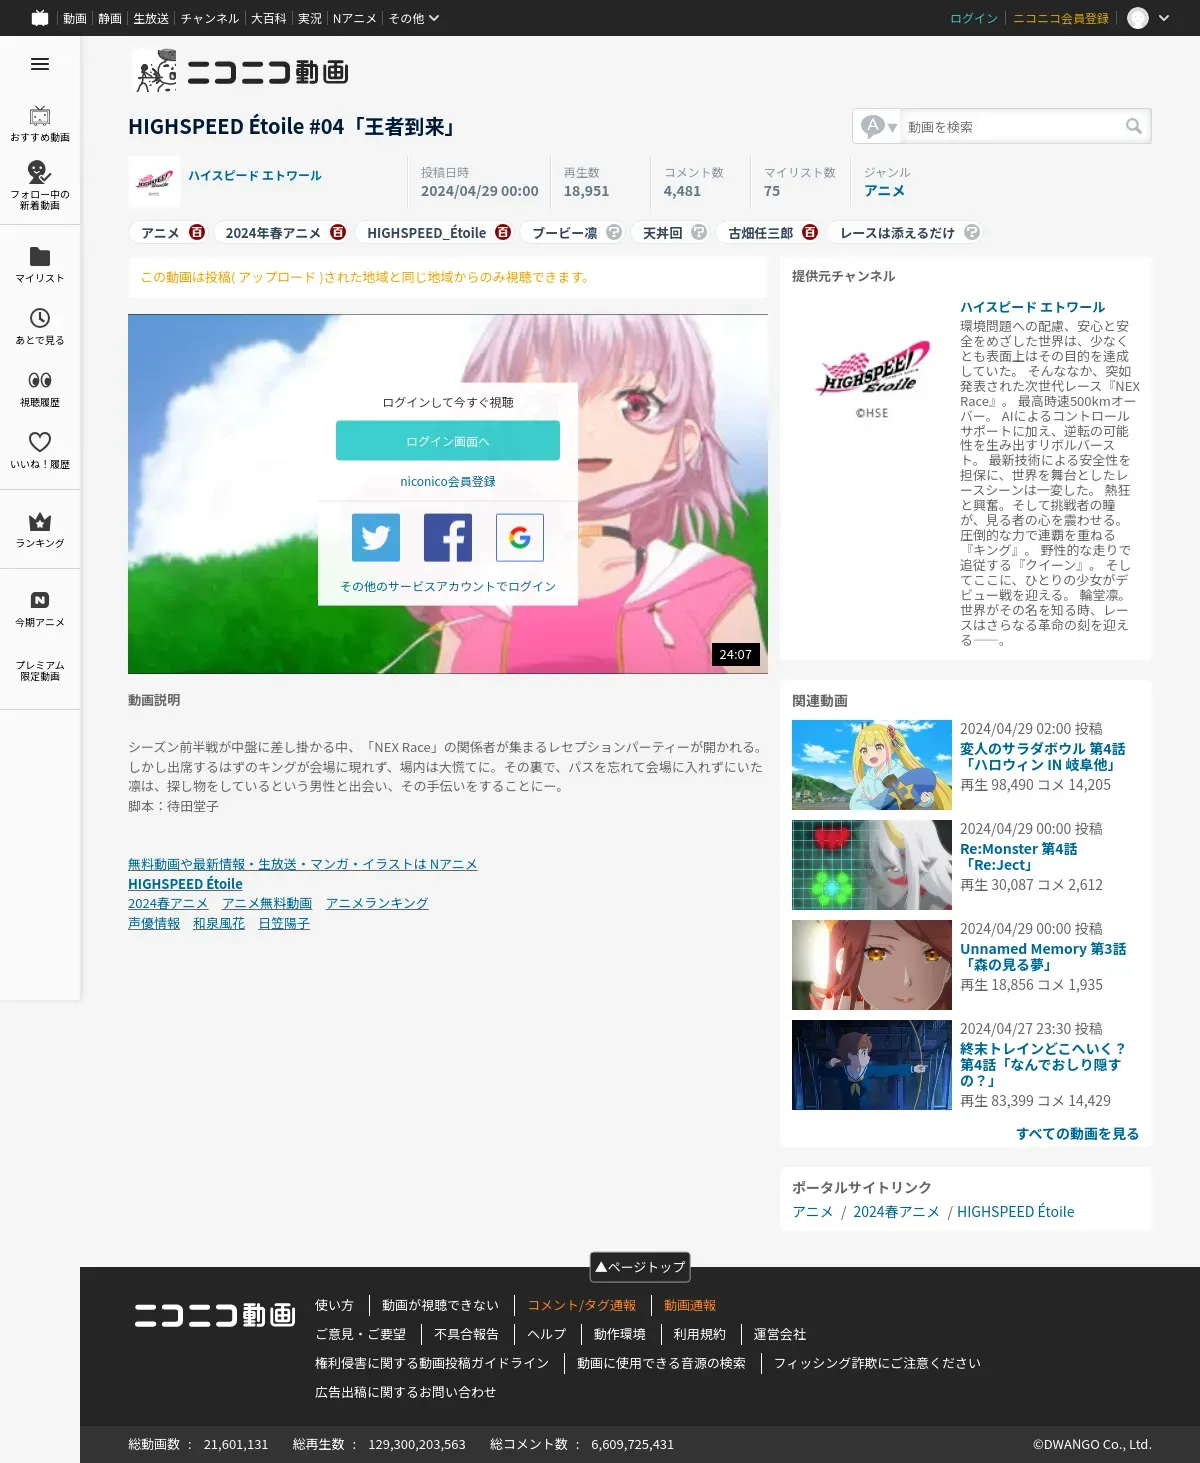1200x1463 pixels.
Task: Click question icon beside レースは添えるだけ tag
Action: pyautogui.click(x=972, y=232)
